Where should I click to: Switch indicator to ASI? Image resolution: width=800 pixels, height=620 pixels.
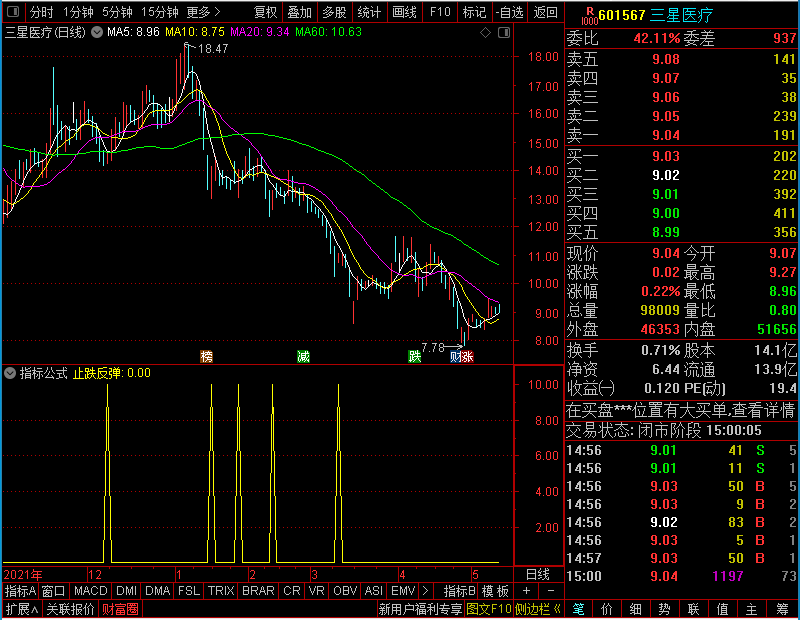point(373,591)
